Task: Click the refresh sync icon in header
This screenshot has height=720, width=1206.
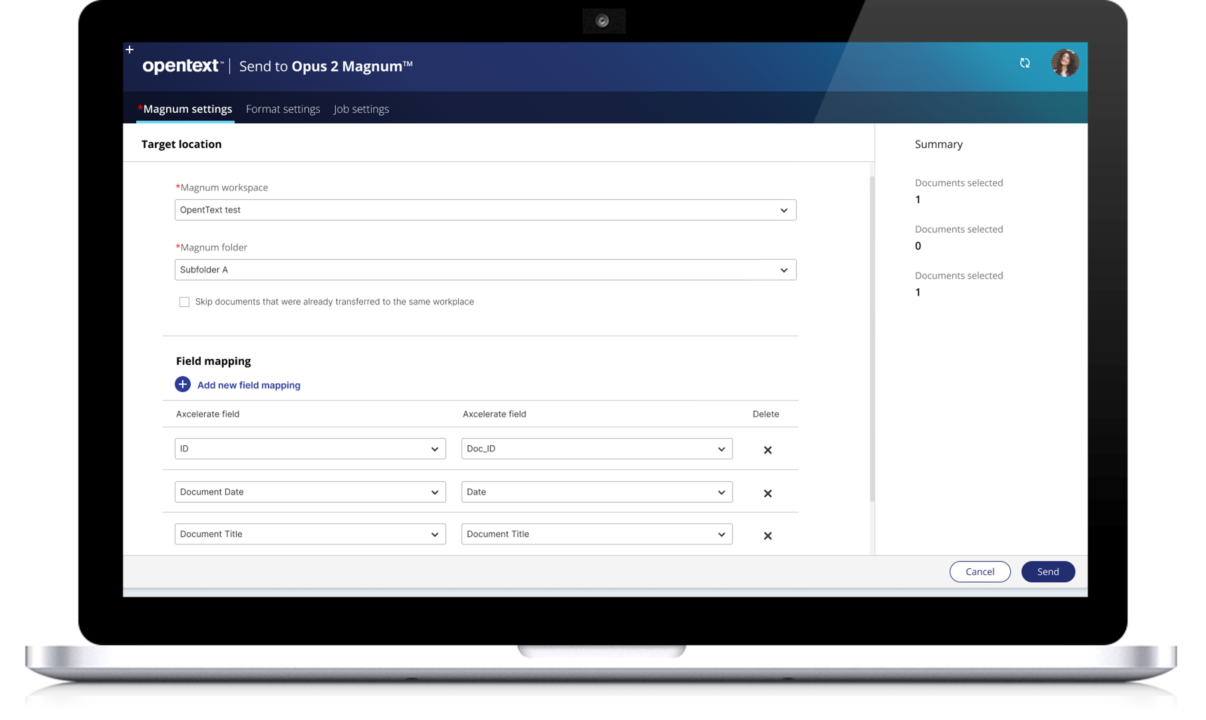Action: pos(1025,63)
